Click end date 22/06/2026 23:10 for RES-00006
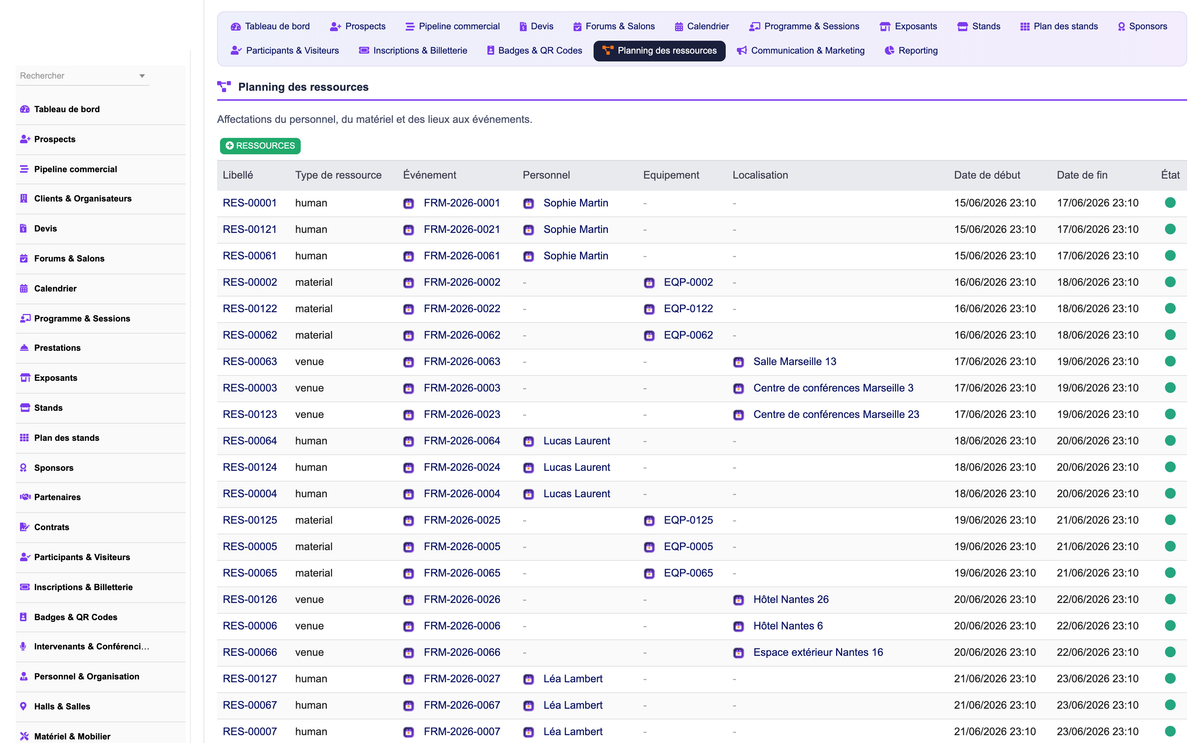The image size is (1200, 743). pos(1097,626)
